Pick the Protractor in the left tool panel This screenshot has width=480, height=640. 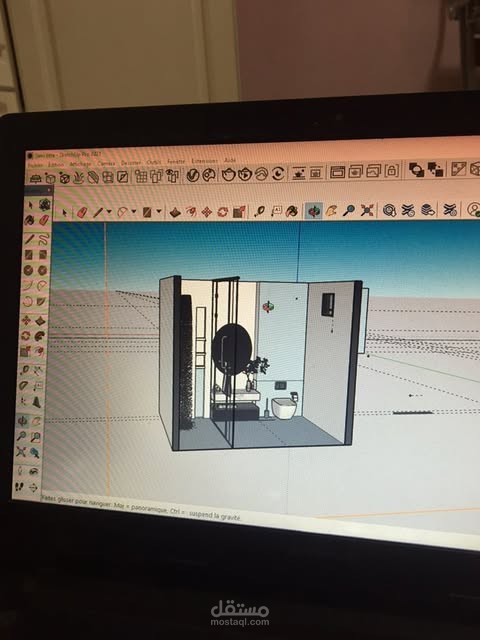pos(24,386)
